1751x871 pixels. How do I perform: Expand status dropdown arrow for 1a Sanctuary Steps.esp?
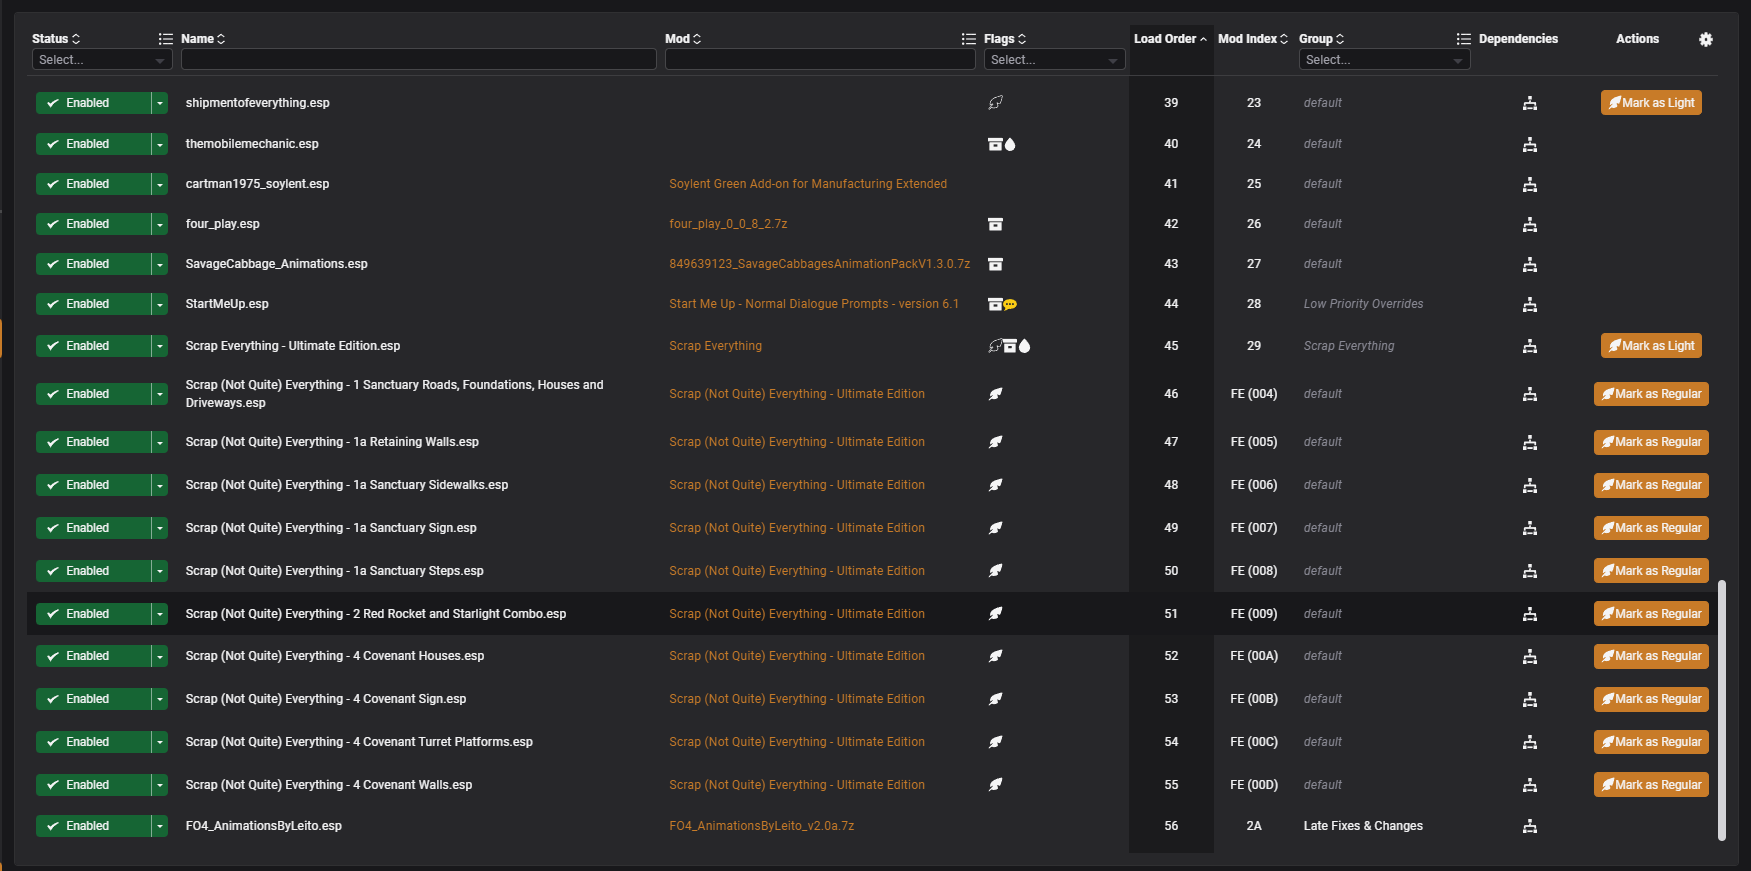160,571
